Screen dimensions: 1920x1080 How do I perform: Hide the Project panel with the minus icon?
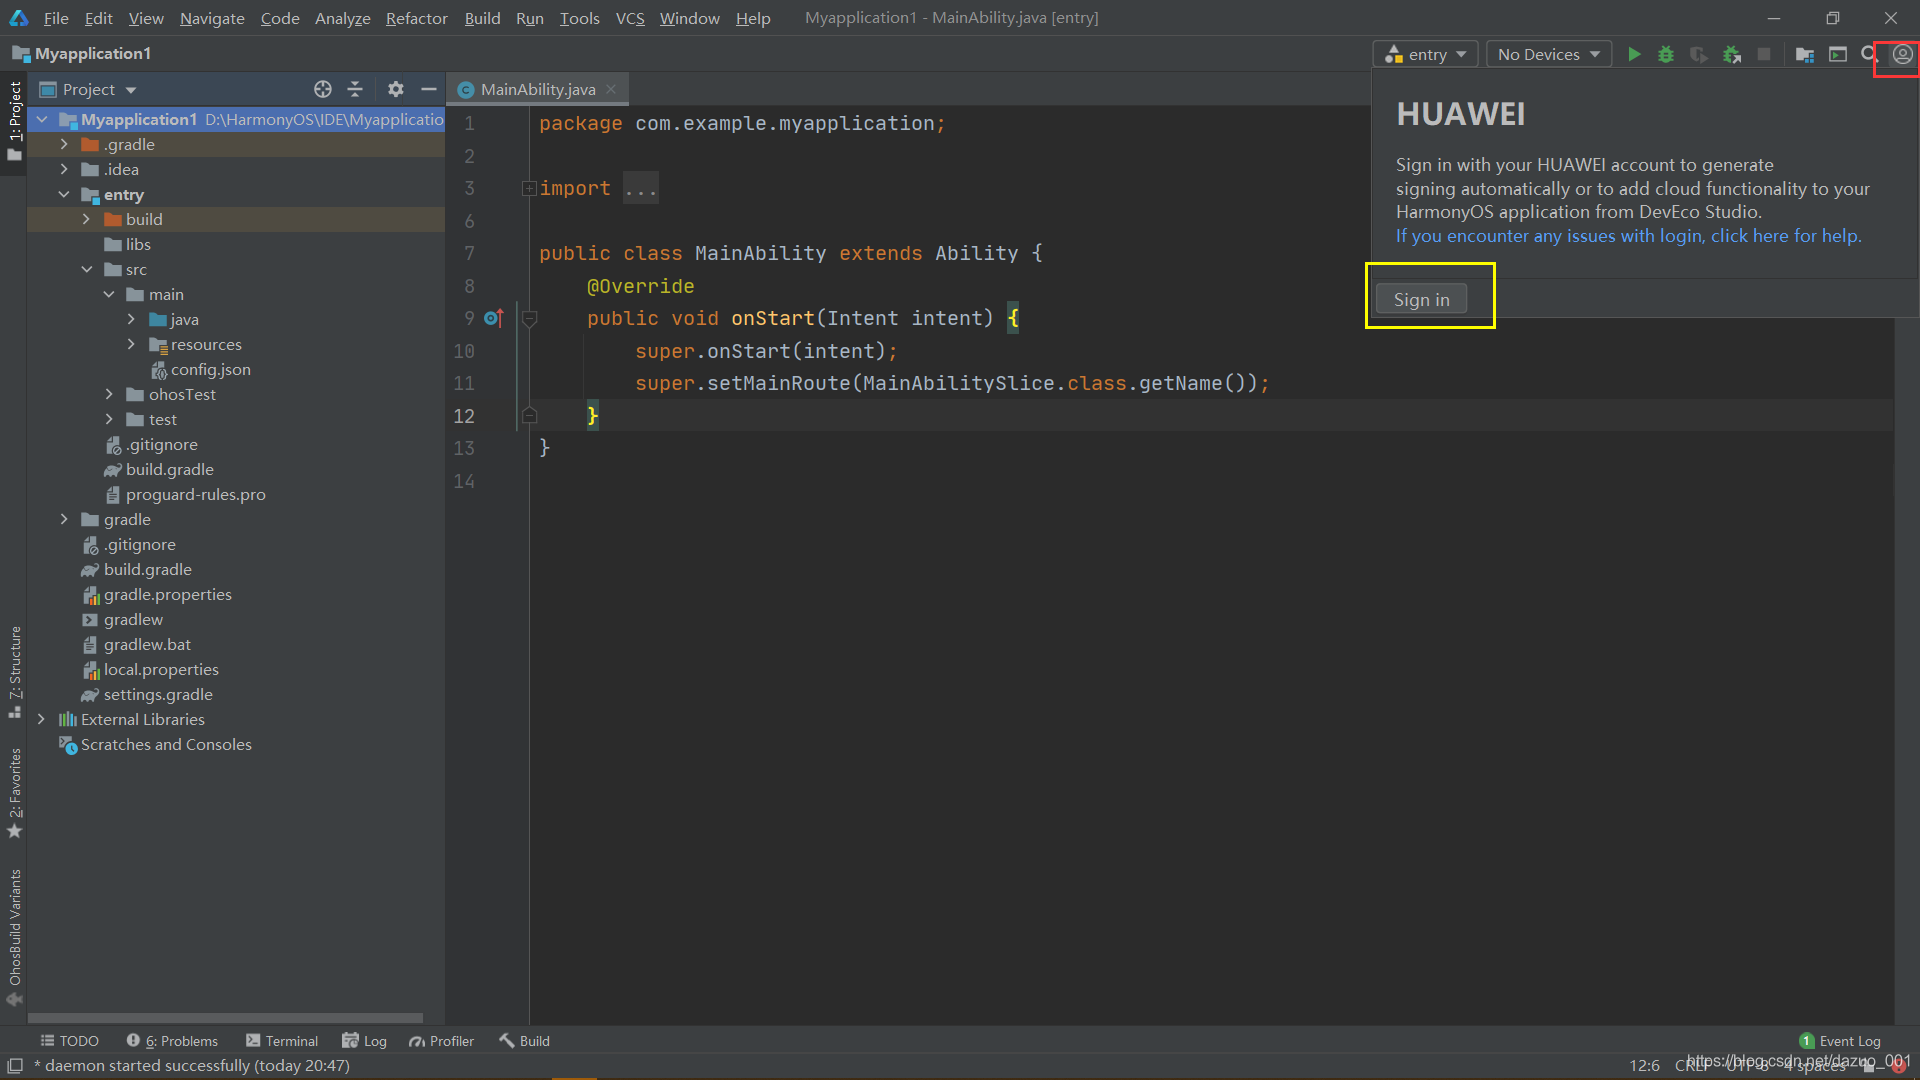pos(429,89)
